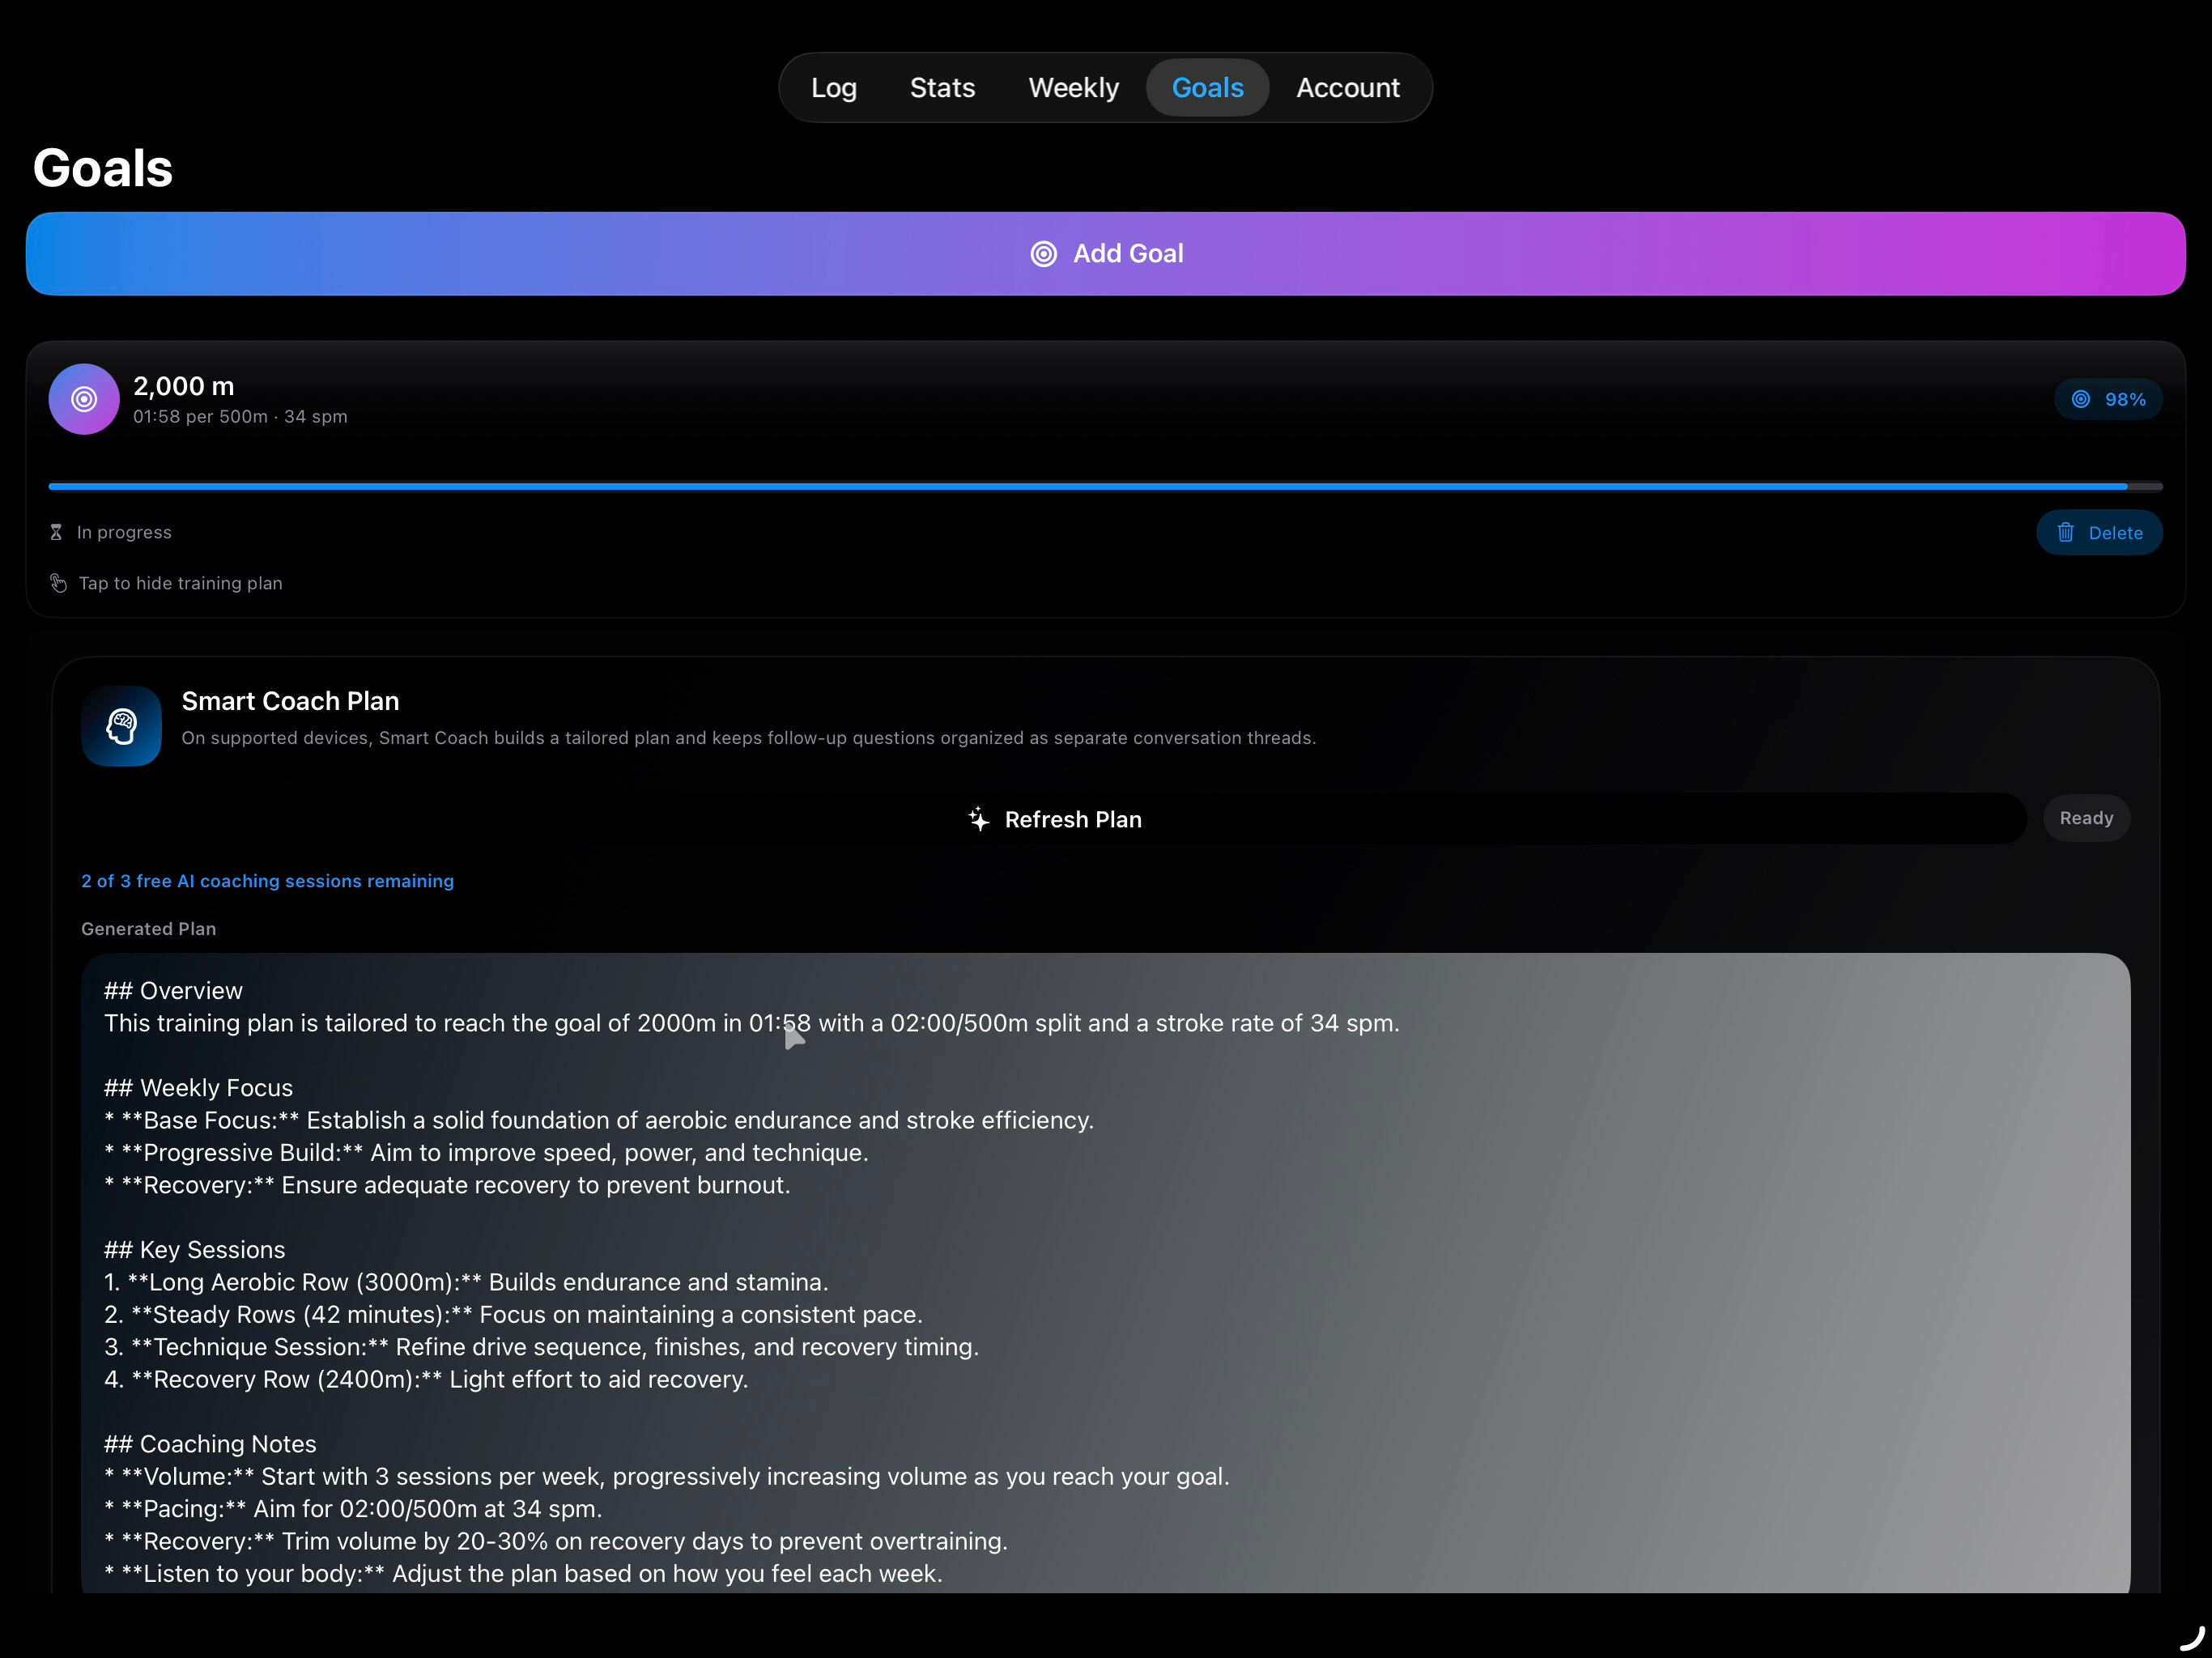Click the Steady Rows (42 minutes) line
This screenshot has width=2212, height=1658.
[513, 1315]
